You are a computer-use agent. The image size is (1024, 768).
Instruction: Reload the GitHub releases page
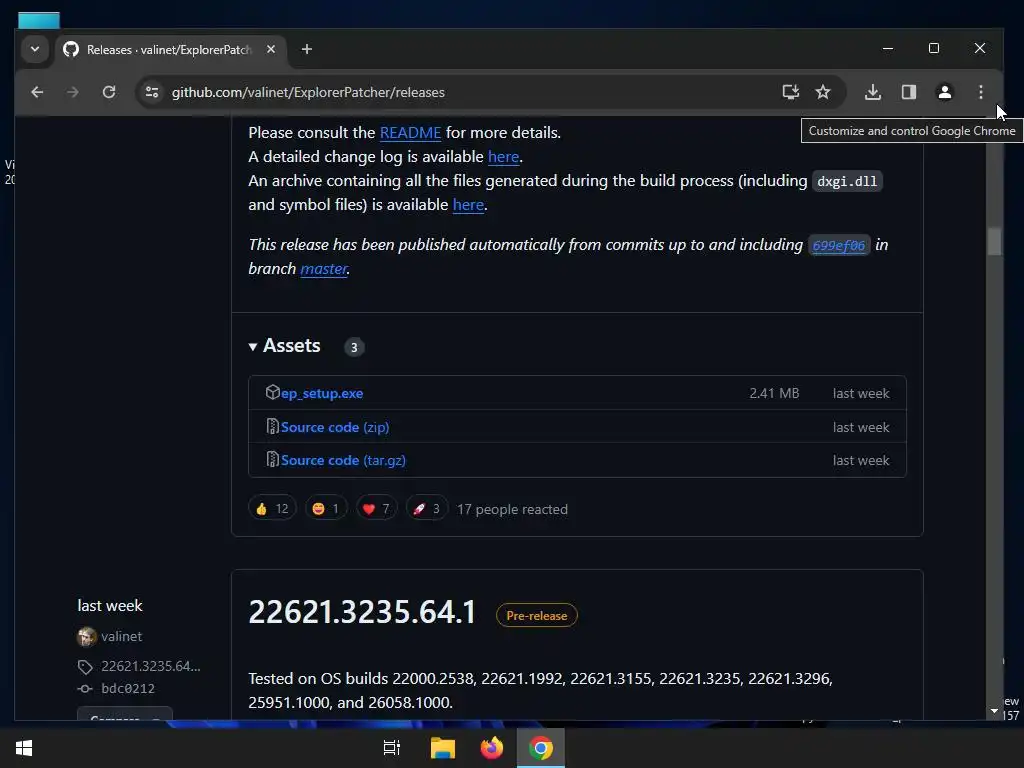tap(109, 92)
